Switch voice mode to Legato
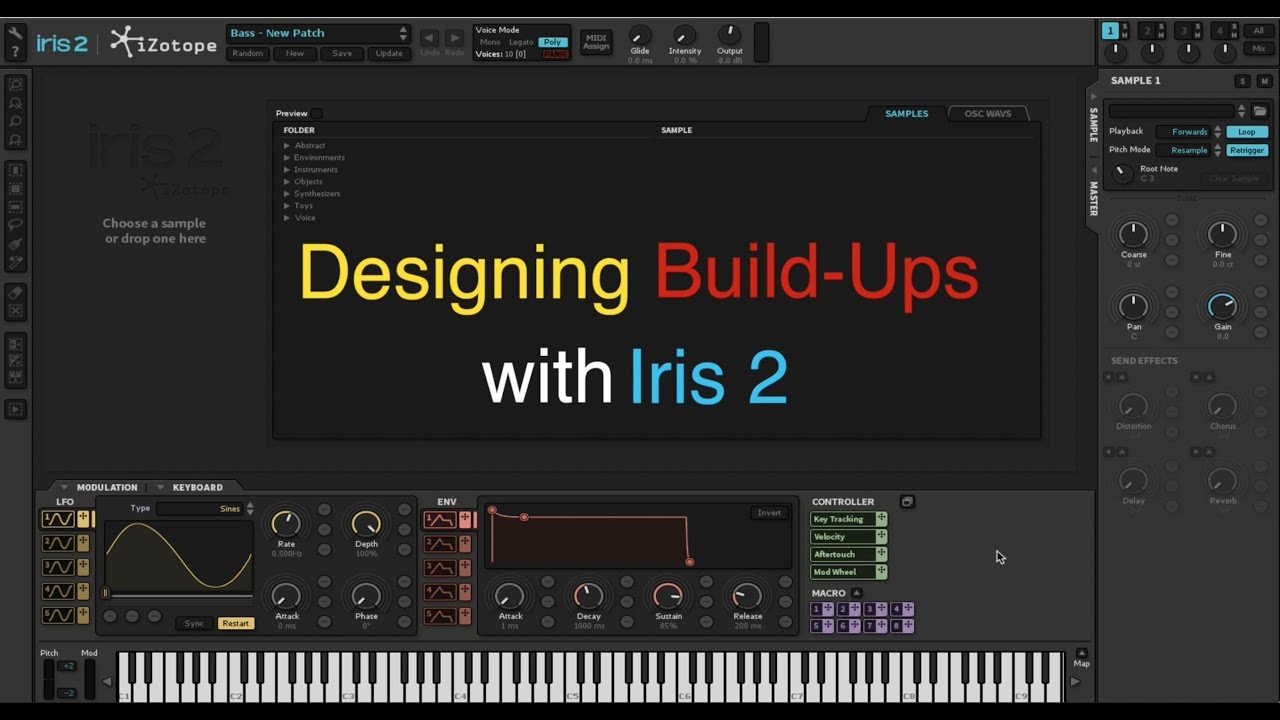The width and height of the screenshot is (1280, 720). coord(520,42)
